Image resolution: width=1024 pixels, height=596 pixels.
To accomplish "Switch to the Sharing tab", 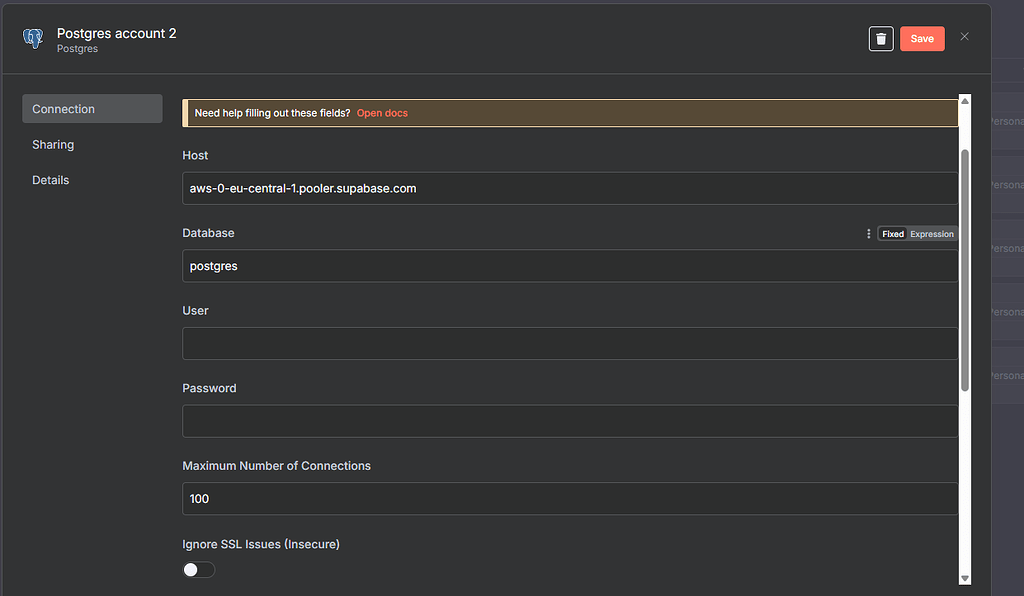I will click(53, 144).
